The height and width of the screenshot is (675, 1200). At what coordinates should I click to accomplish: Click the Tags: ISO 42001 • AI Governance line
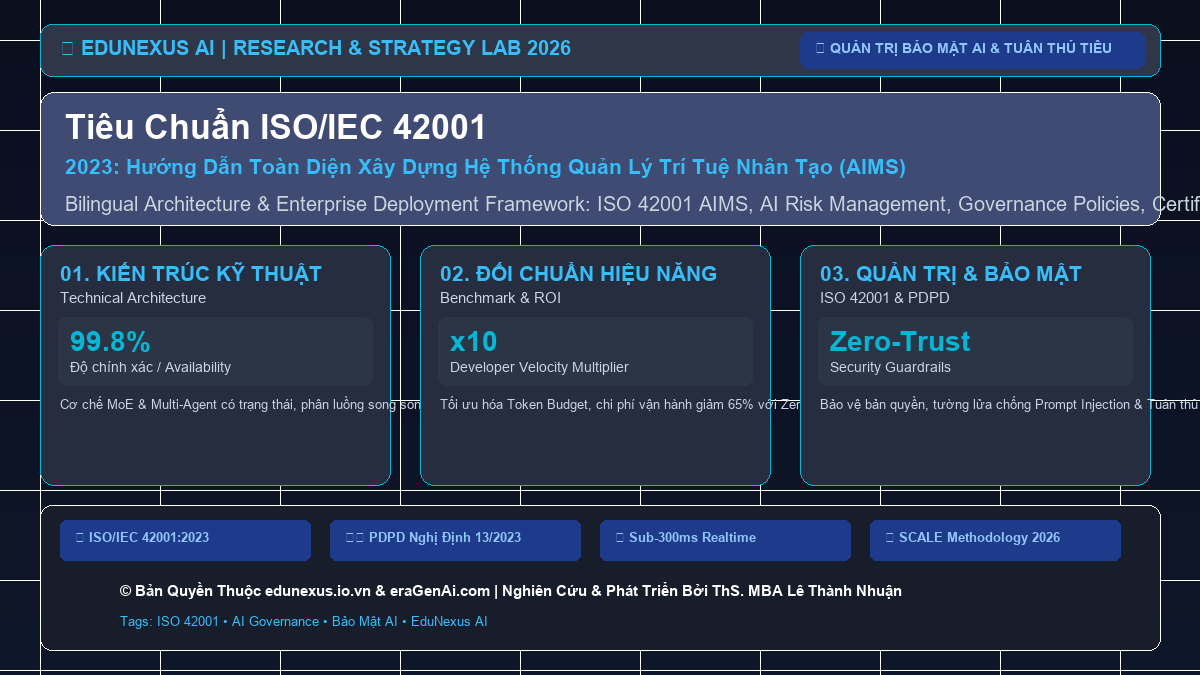pos(304,621)
